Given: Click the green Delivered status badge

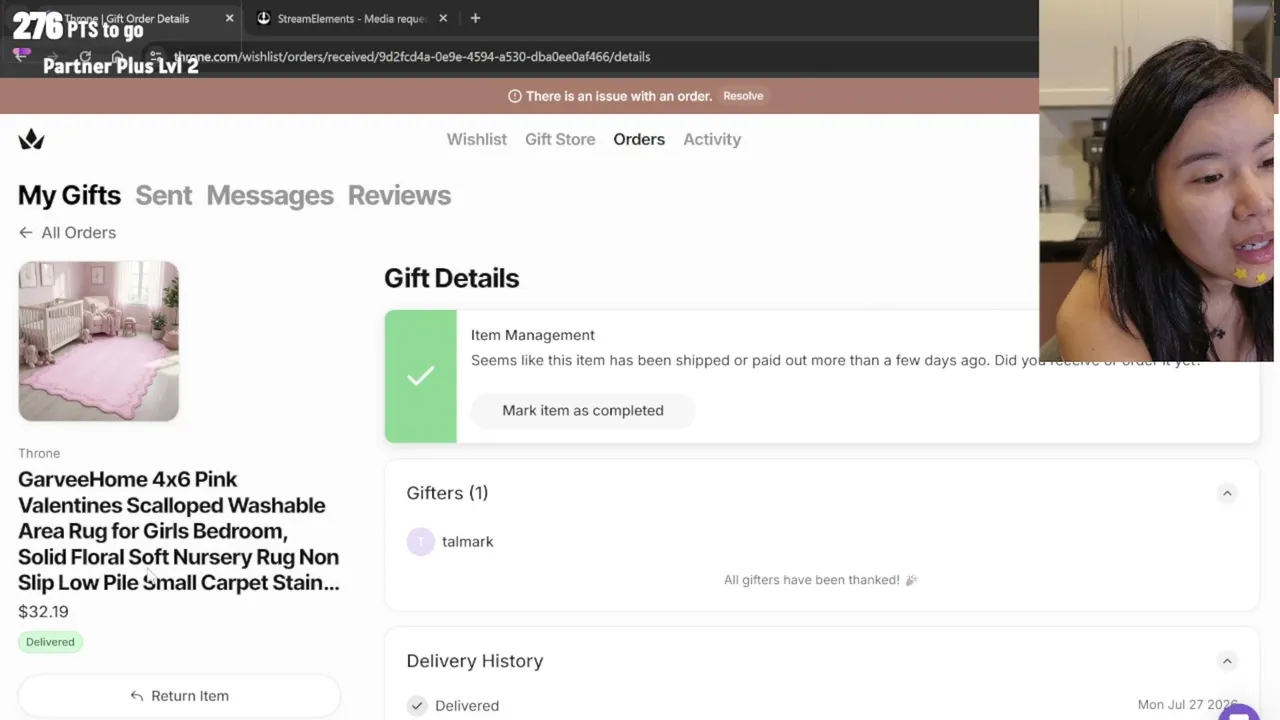Looking at the screenshot, I should [x=50, y=642].
